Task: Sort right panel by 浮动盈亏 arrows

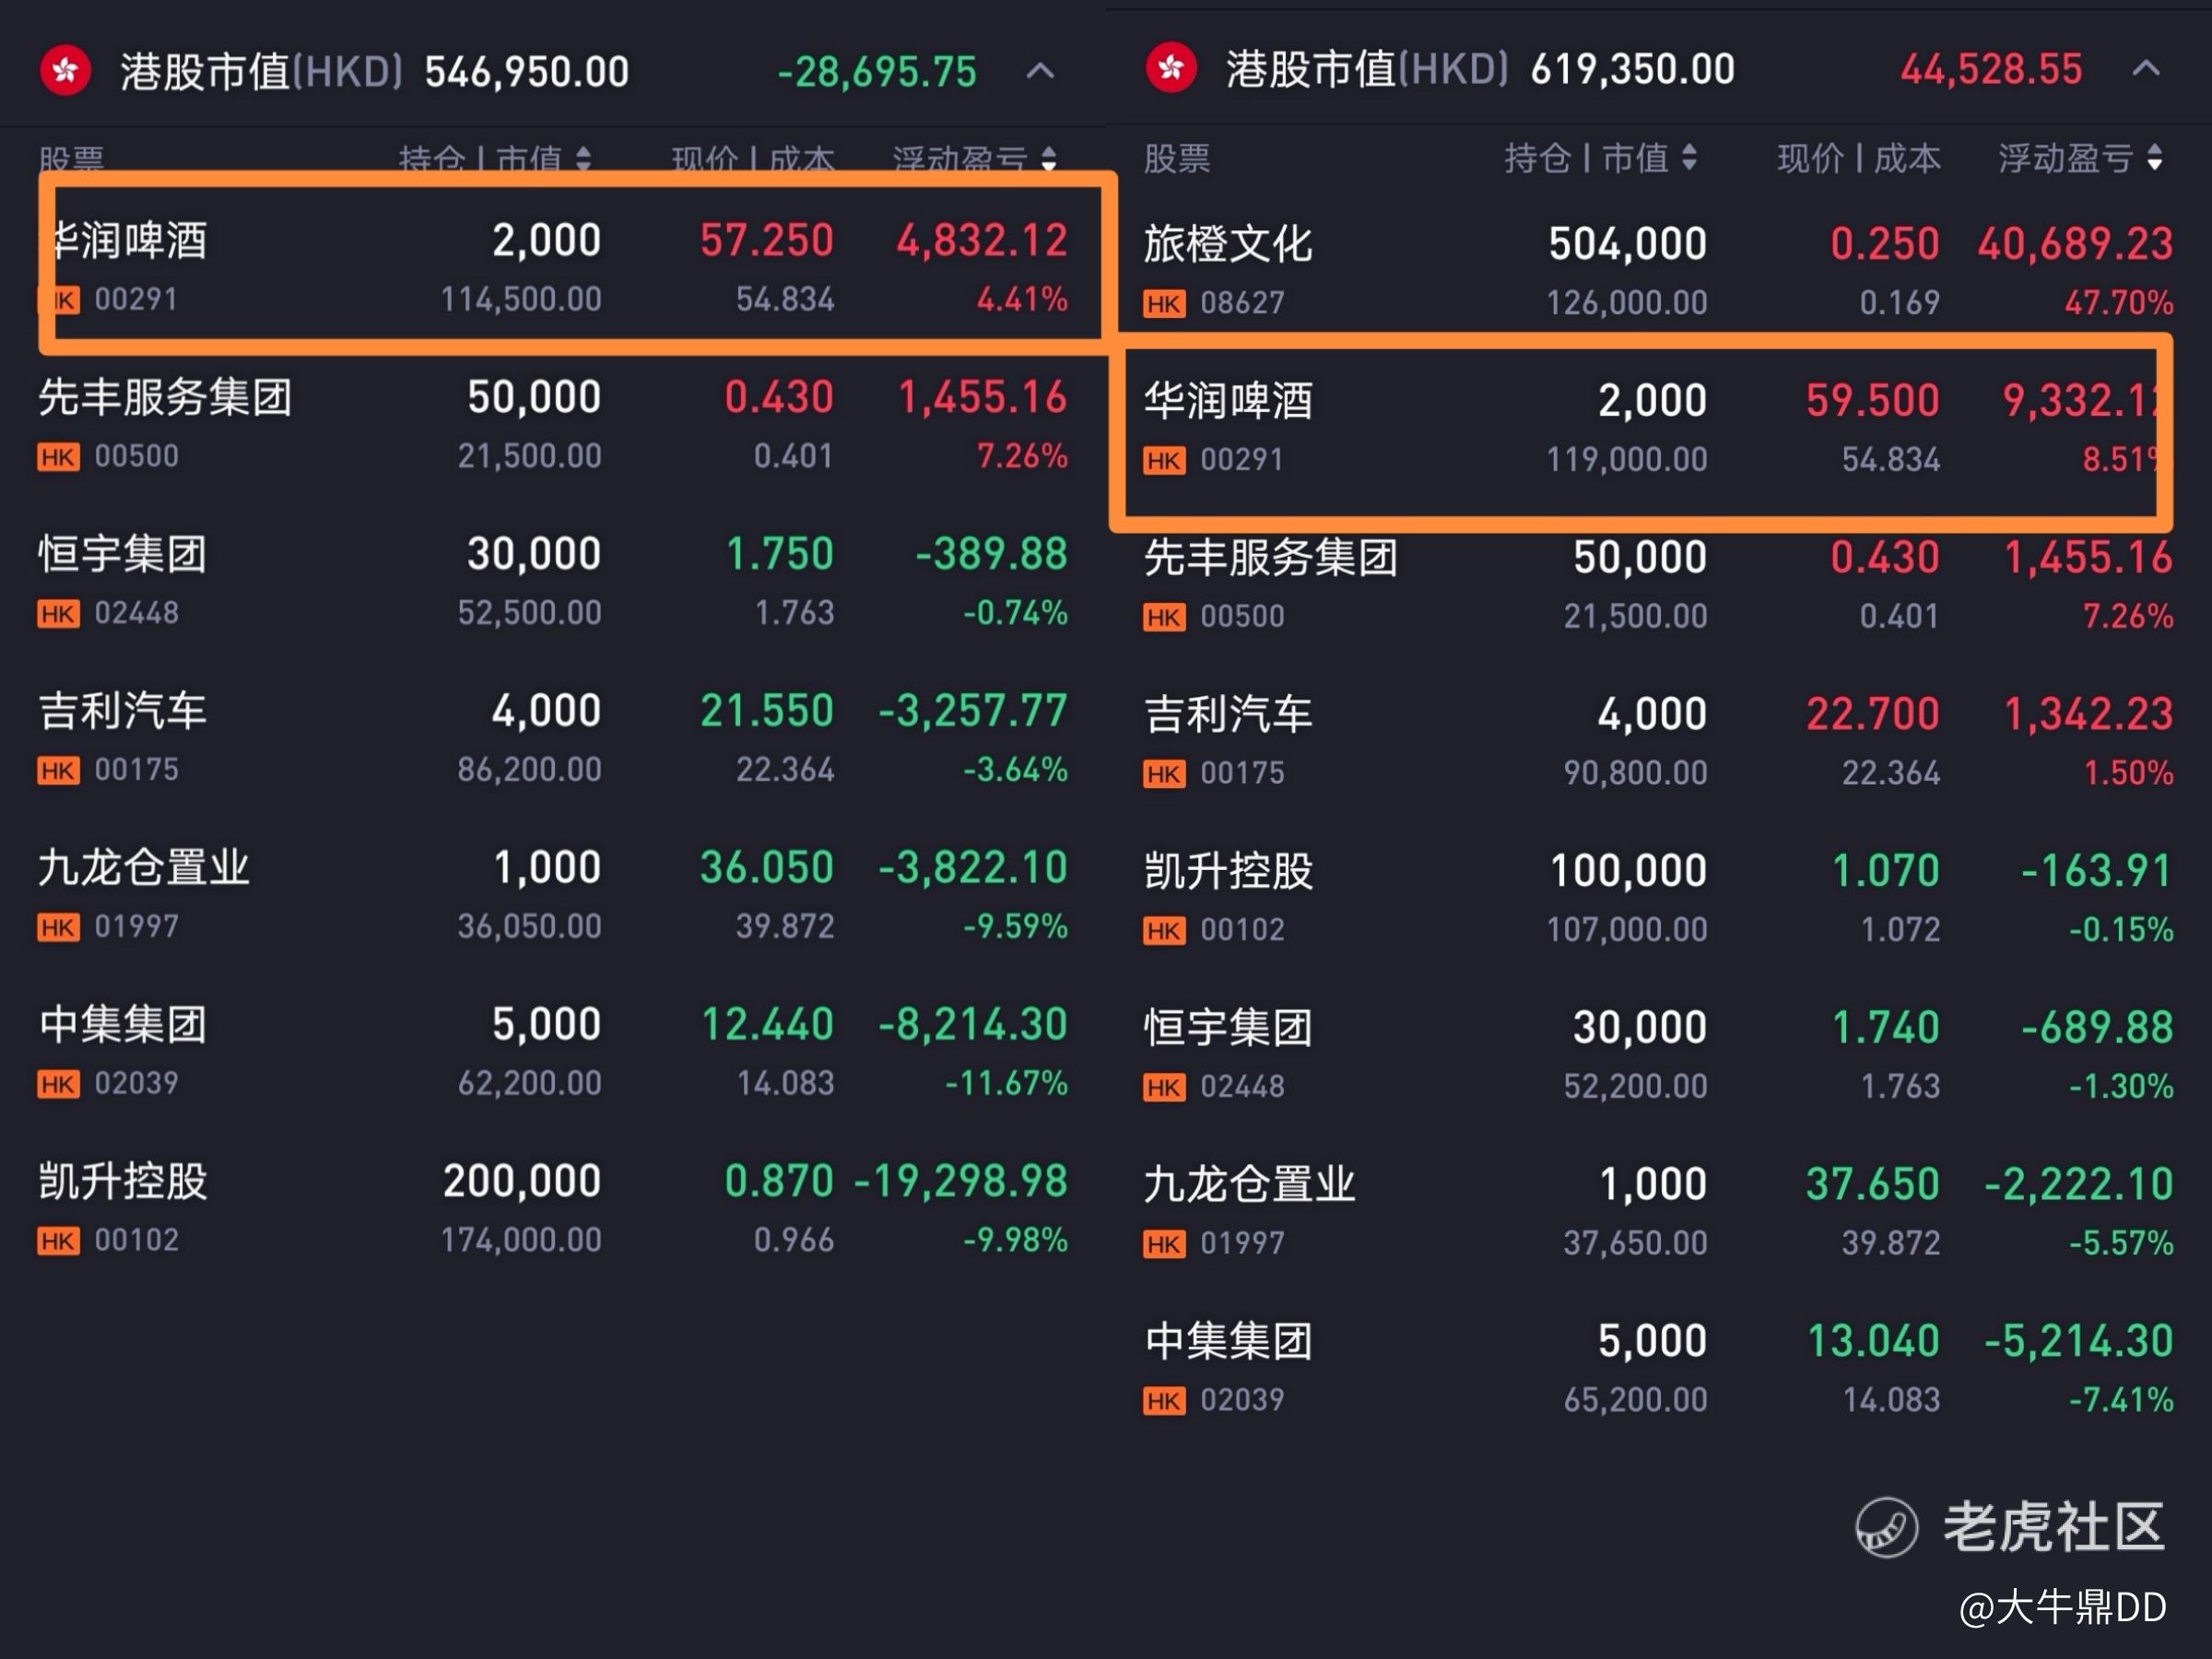Action: (x=2155, y=157)
